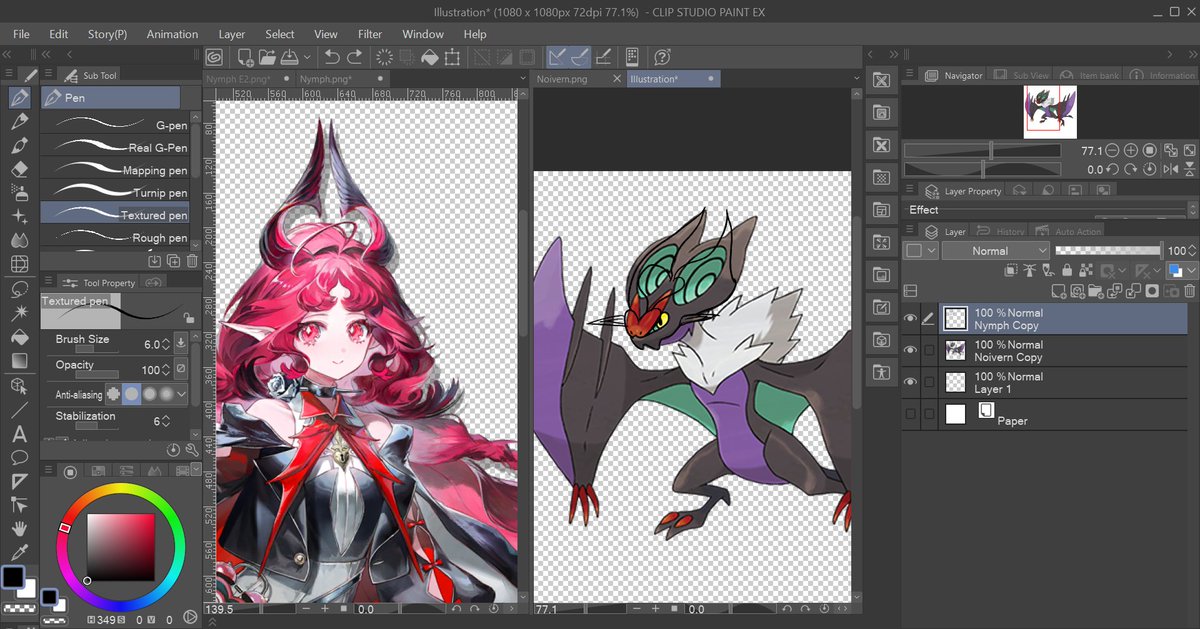This screenshot has width=1200, height=629.
Task: Select the Balloon tool
Action: pos(19,458)
